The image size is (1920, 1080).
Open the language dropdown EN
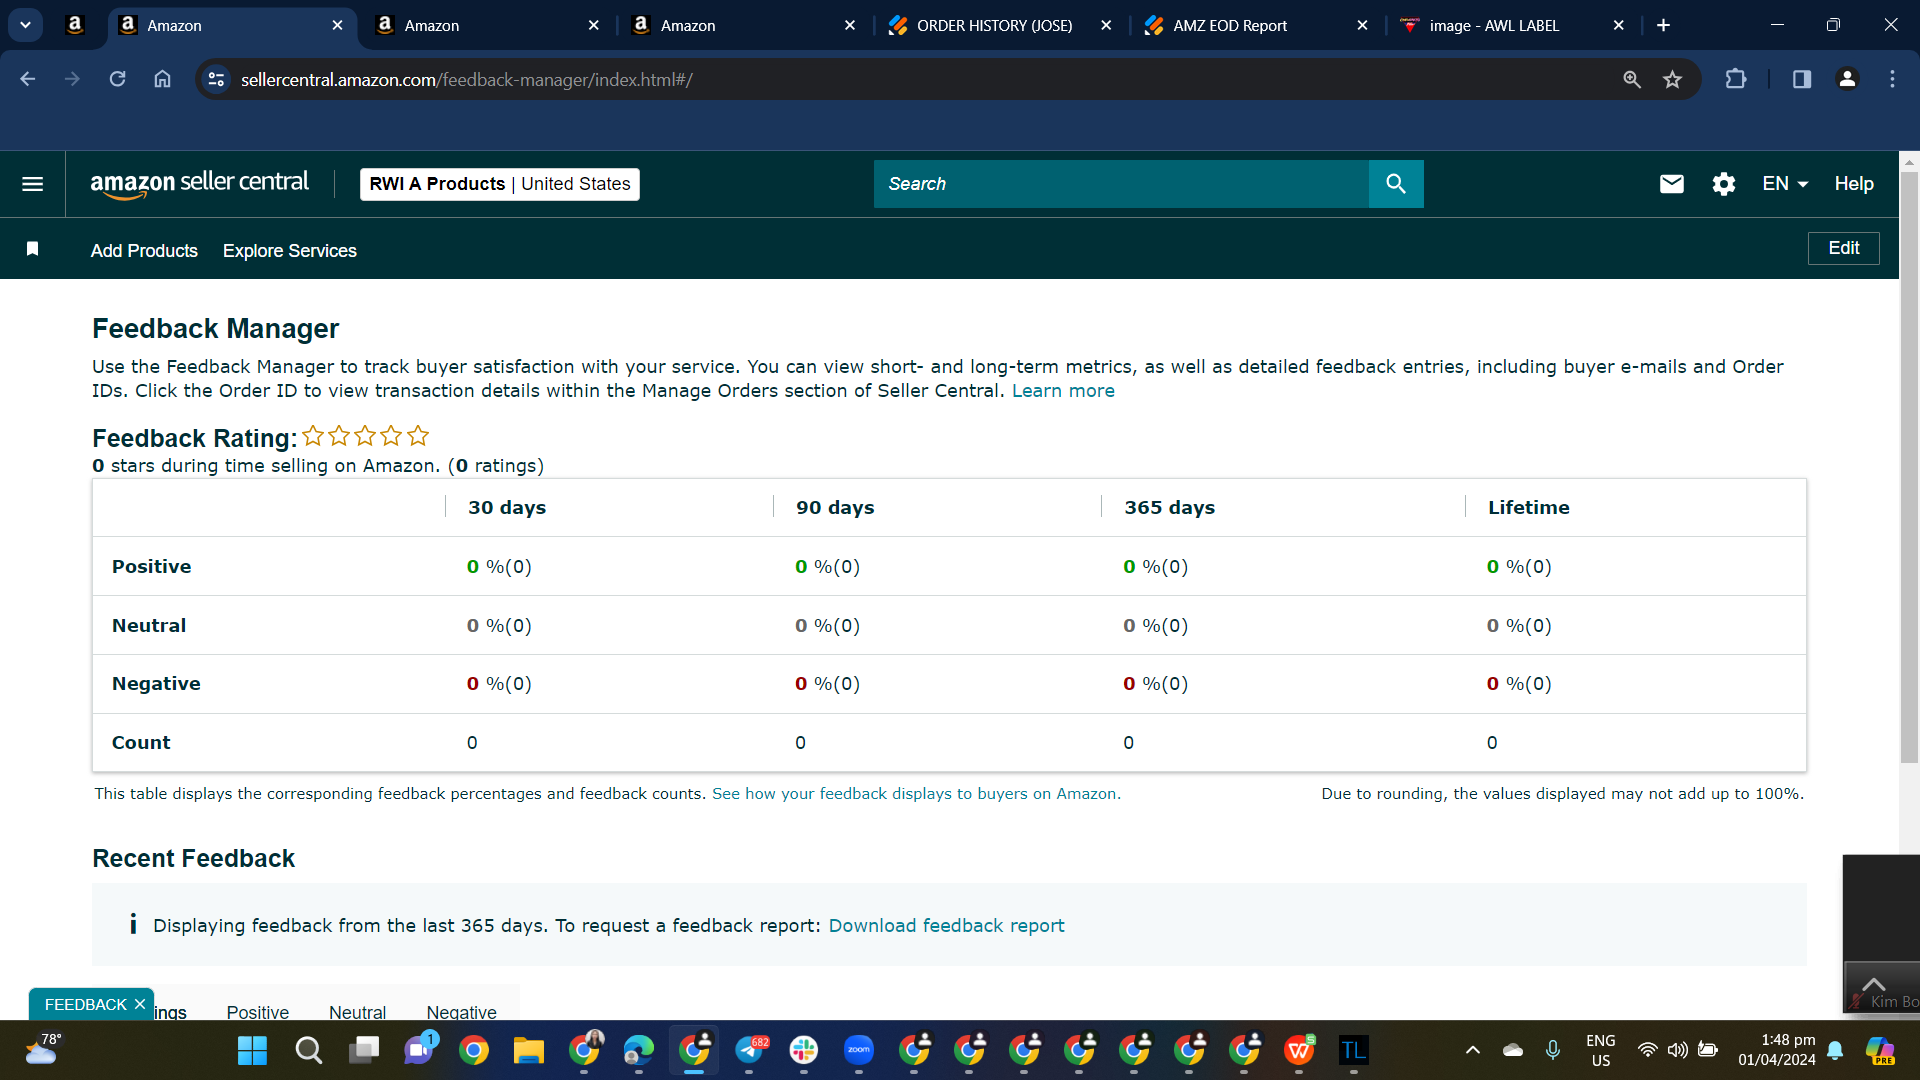pos(1785,184)
